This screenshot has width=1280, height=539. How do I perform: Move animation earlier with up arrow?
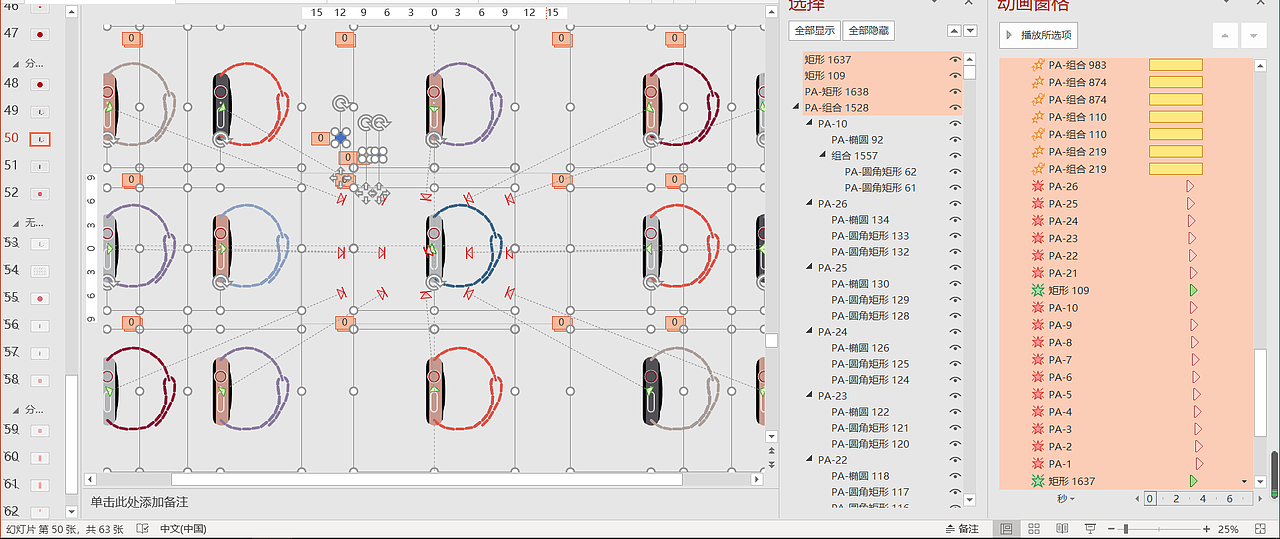1225,36
